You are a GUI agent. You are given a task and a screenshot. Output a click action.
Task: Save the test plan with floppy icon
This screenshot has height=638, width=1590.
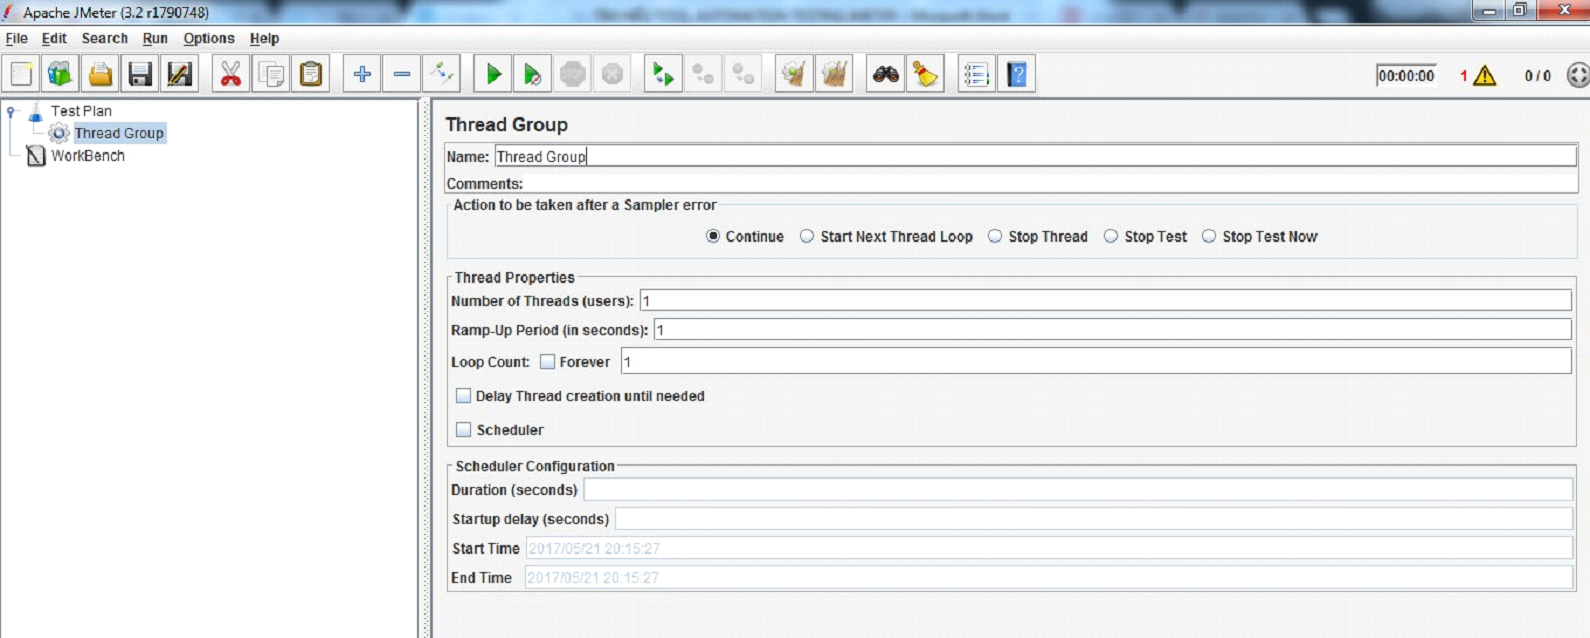[140, 74]
